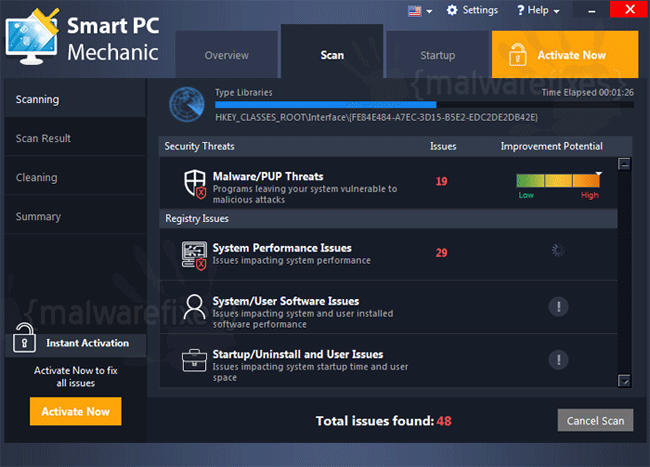Click exclamation icon in System/User Software row

[x=558, y=307]
